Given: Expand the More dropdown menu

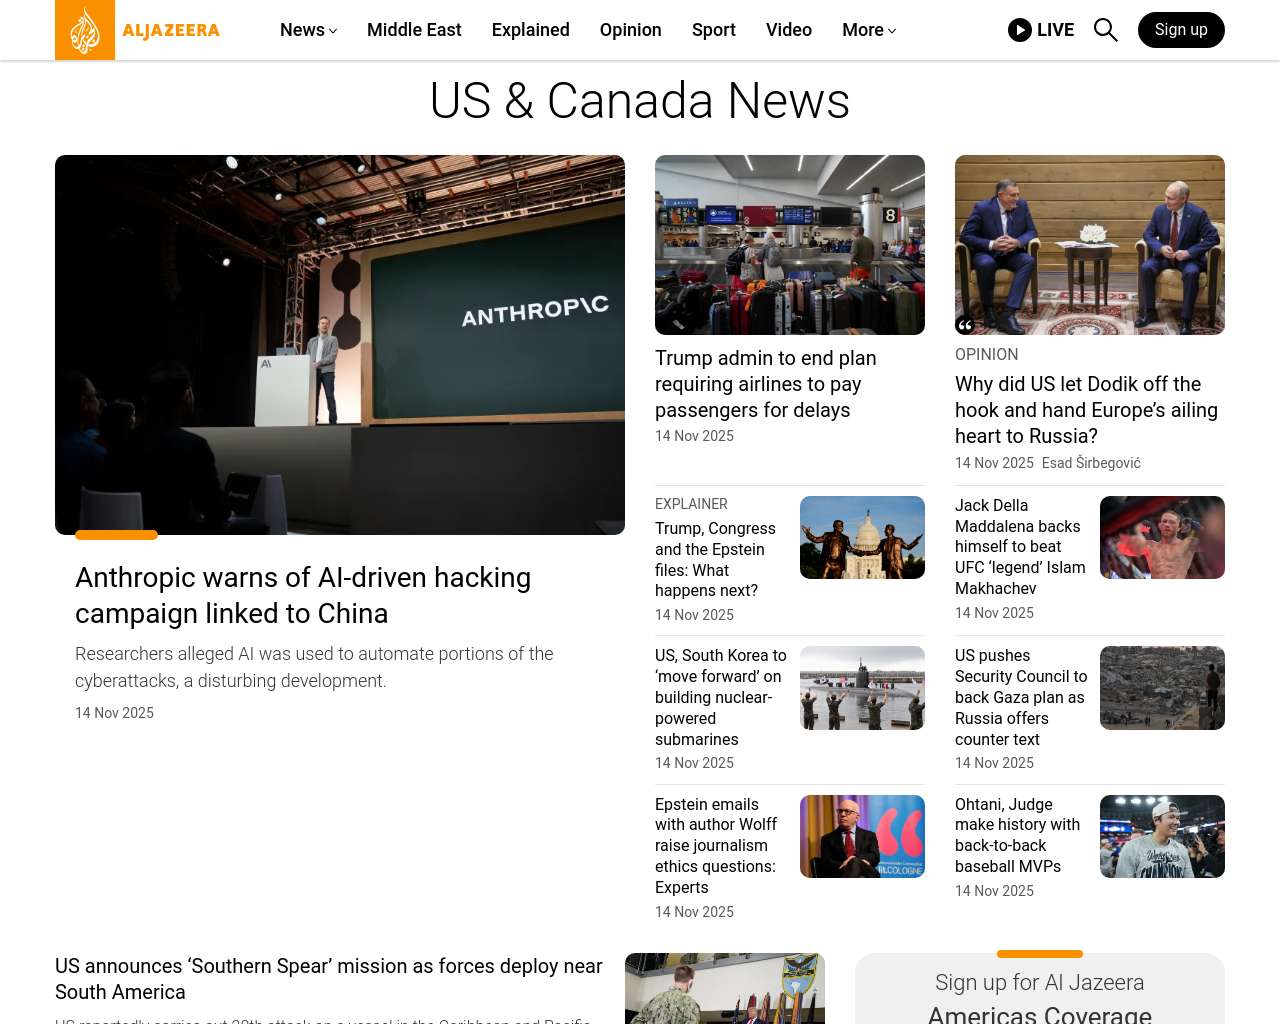Looking at the screenshot, I should pyautogui.click(x=868, y=30).
